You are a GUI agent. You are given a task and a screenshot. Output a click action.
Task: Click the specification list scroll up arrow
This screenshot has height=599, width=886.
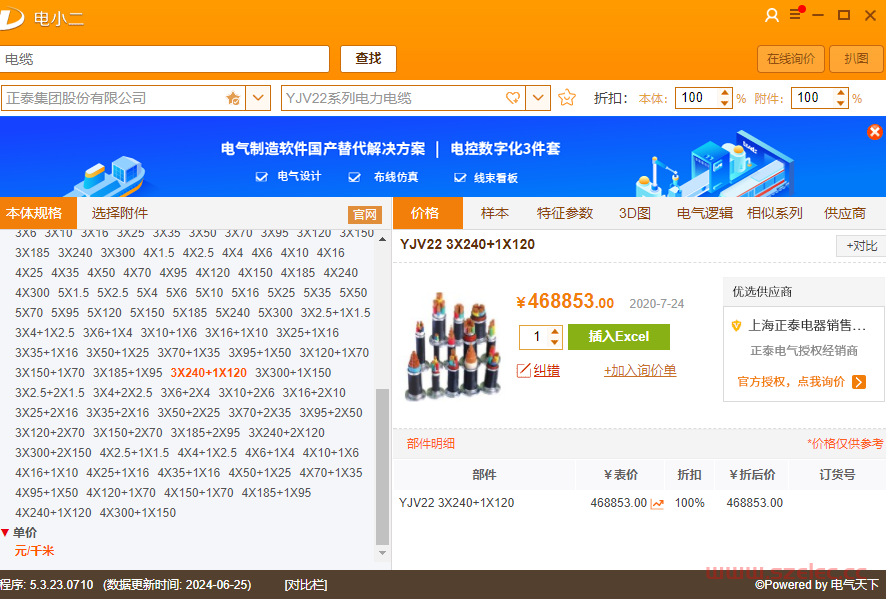383,240
